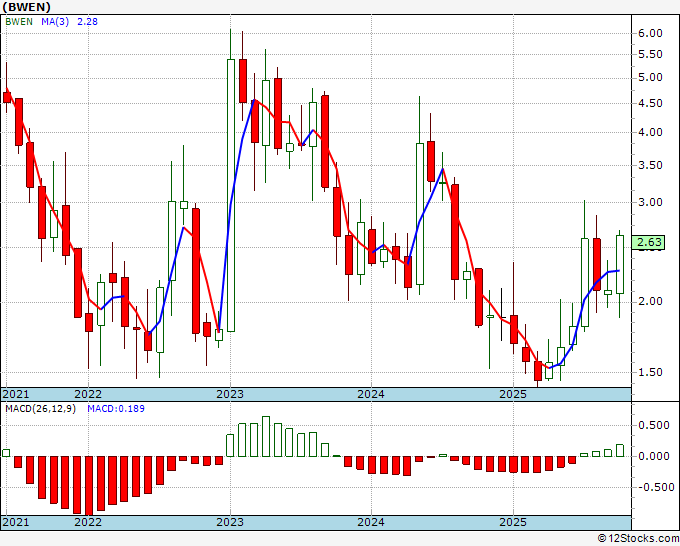Click the 3.00 price axis label
The image size is (680, 546).
pos(650,202)
